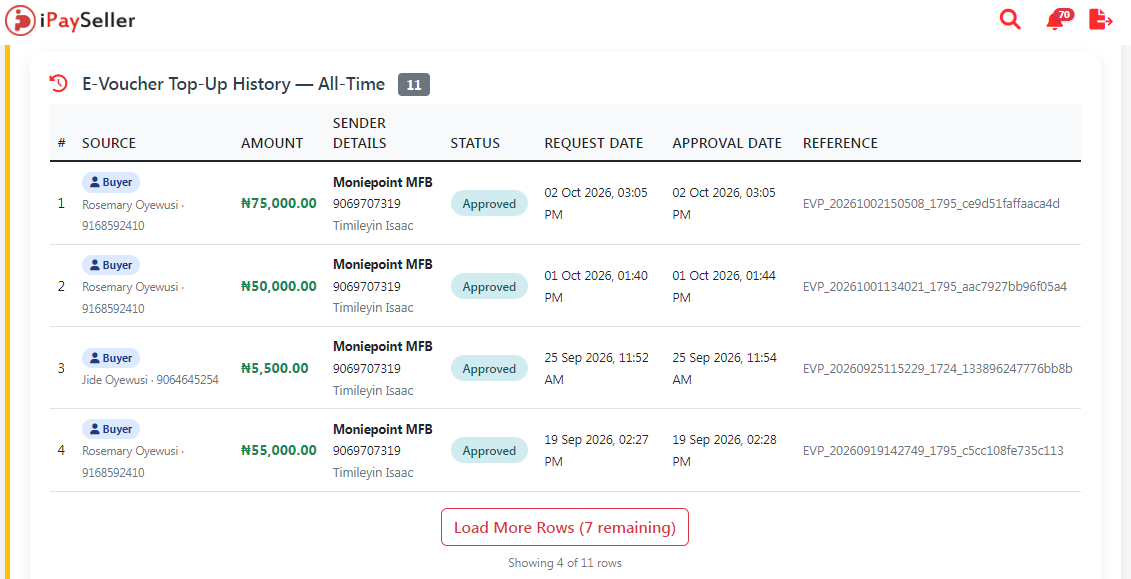Click Buyer badge in row 4
Image resolution: width=1131 pixels, height=579 pixels.
coord(110,429)
